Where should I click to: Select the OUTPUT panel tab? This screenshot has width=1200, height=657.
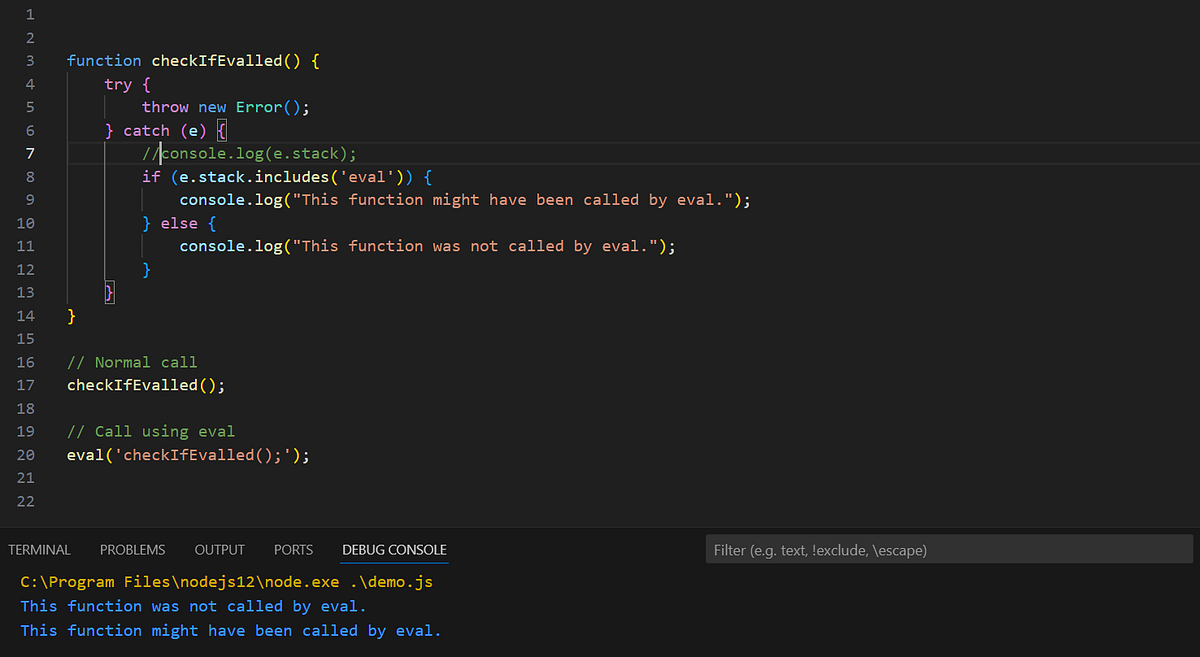[219, 549]
